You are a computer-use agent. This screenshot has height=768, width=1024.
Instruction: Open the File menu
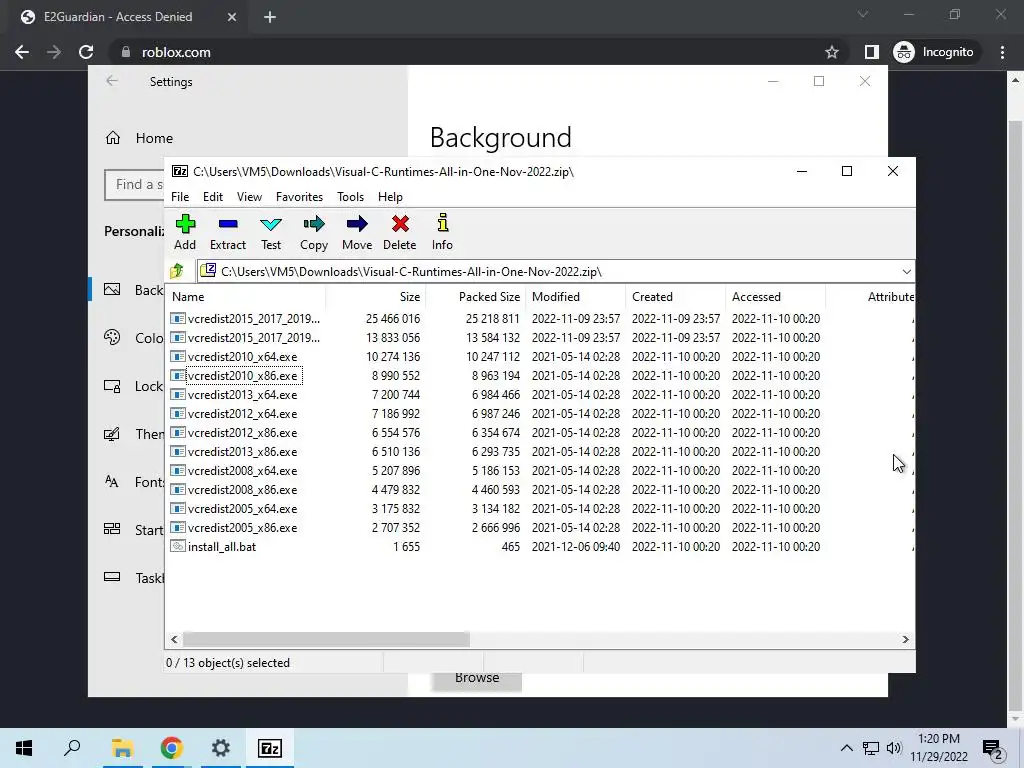180,197
